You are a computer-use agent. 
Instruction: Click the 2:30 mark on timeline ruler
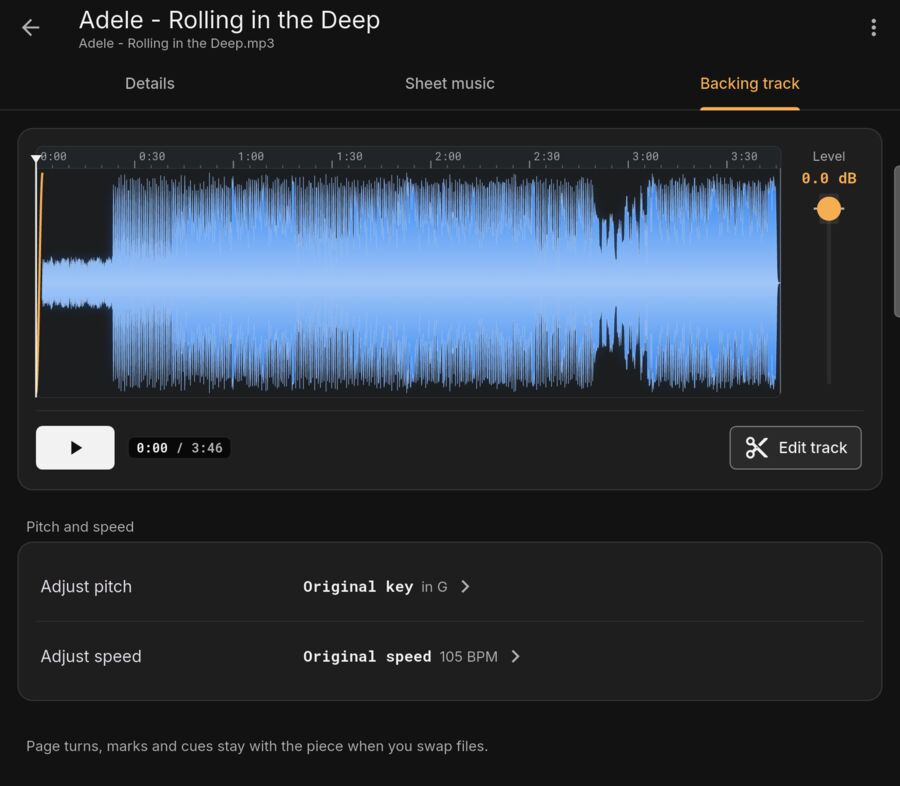click(x=546, y=156)
